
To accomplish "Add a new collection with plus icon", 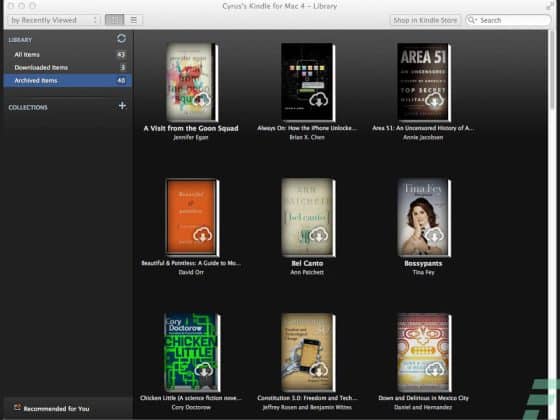I will point(122,106).
